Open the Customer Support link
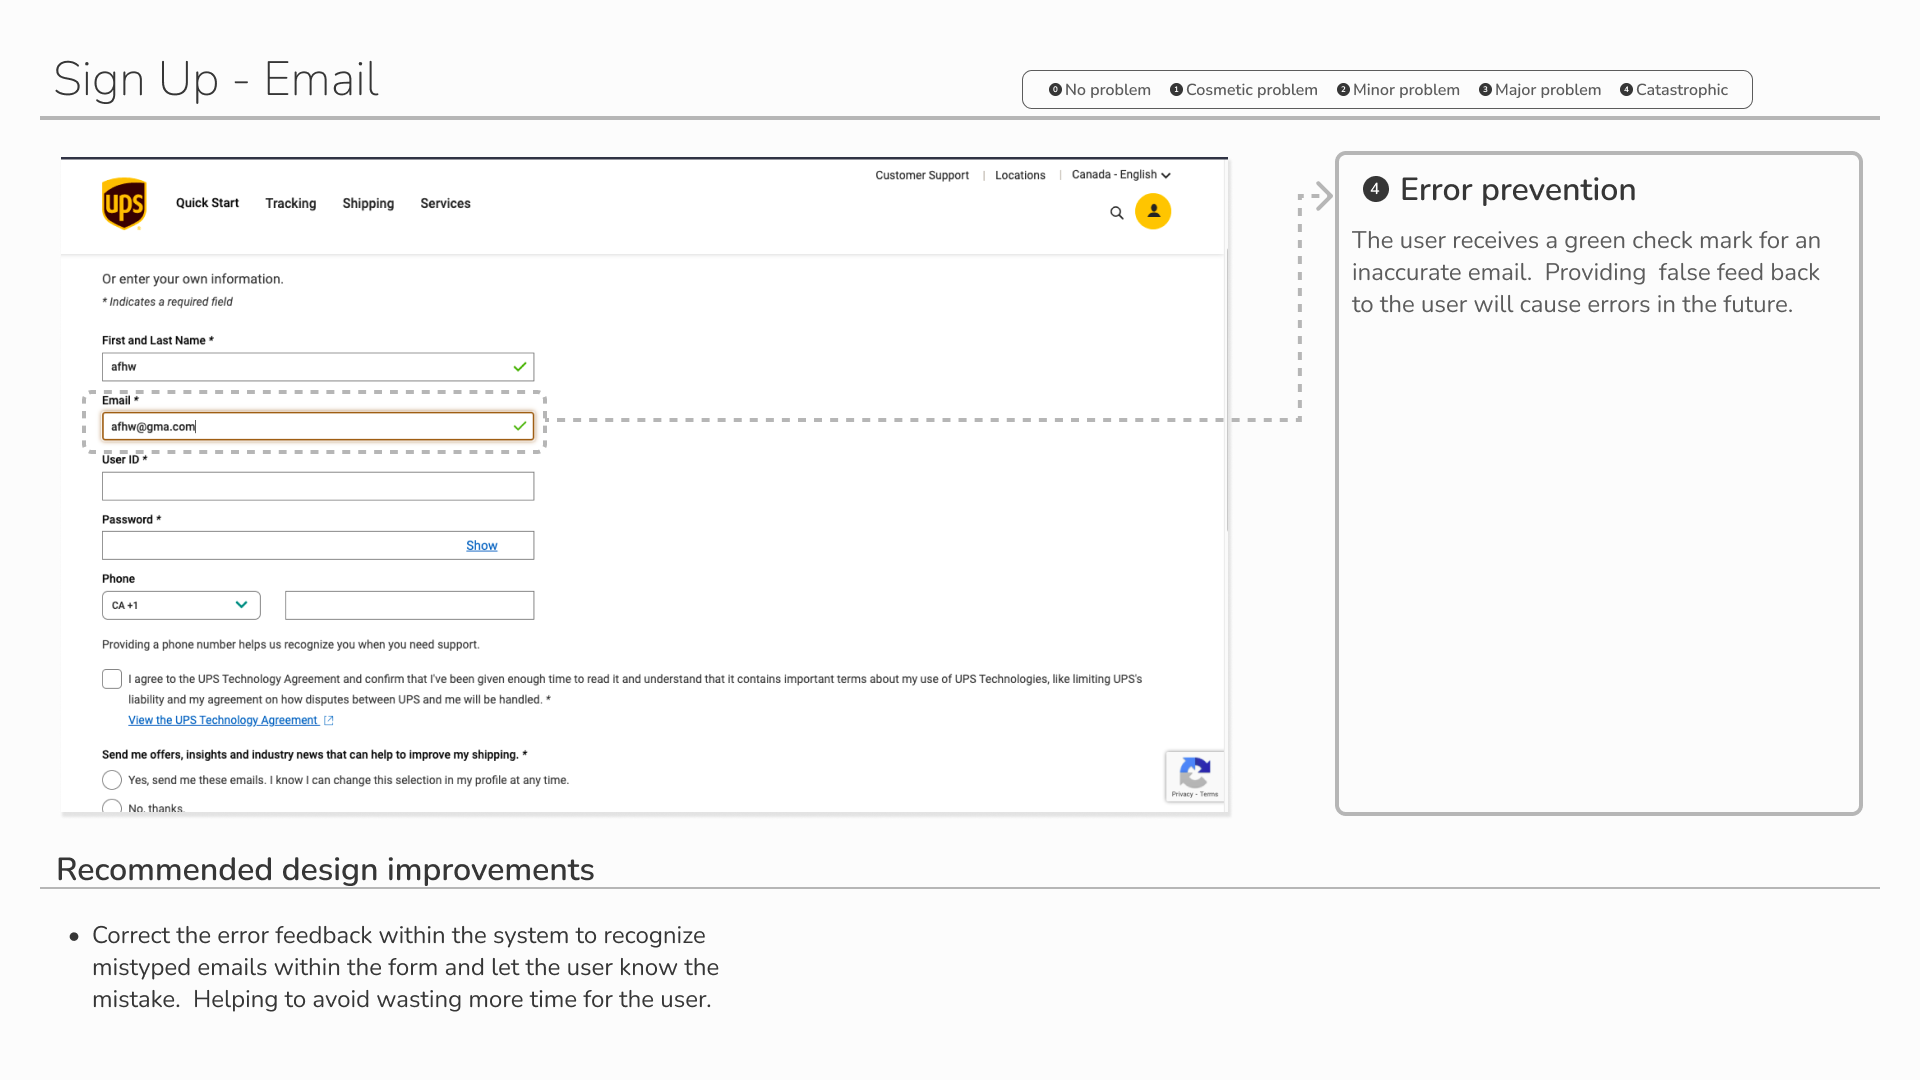 921,175
